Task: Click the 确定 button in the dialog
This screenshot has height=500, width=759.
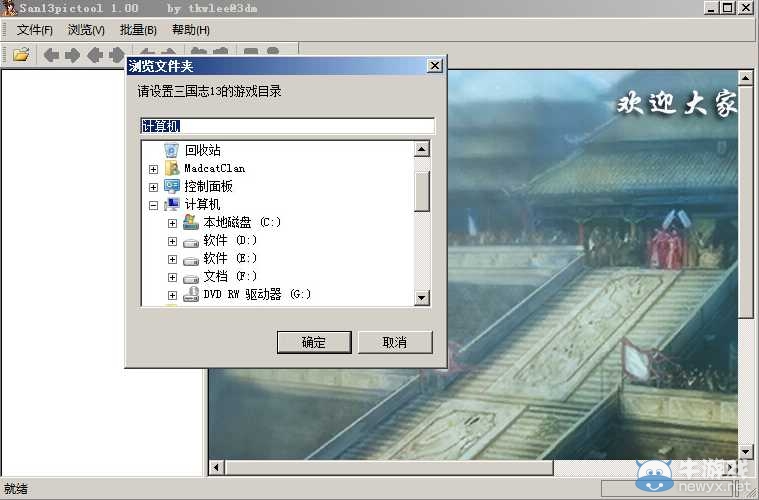Action: click(314, 342)
